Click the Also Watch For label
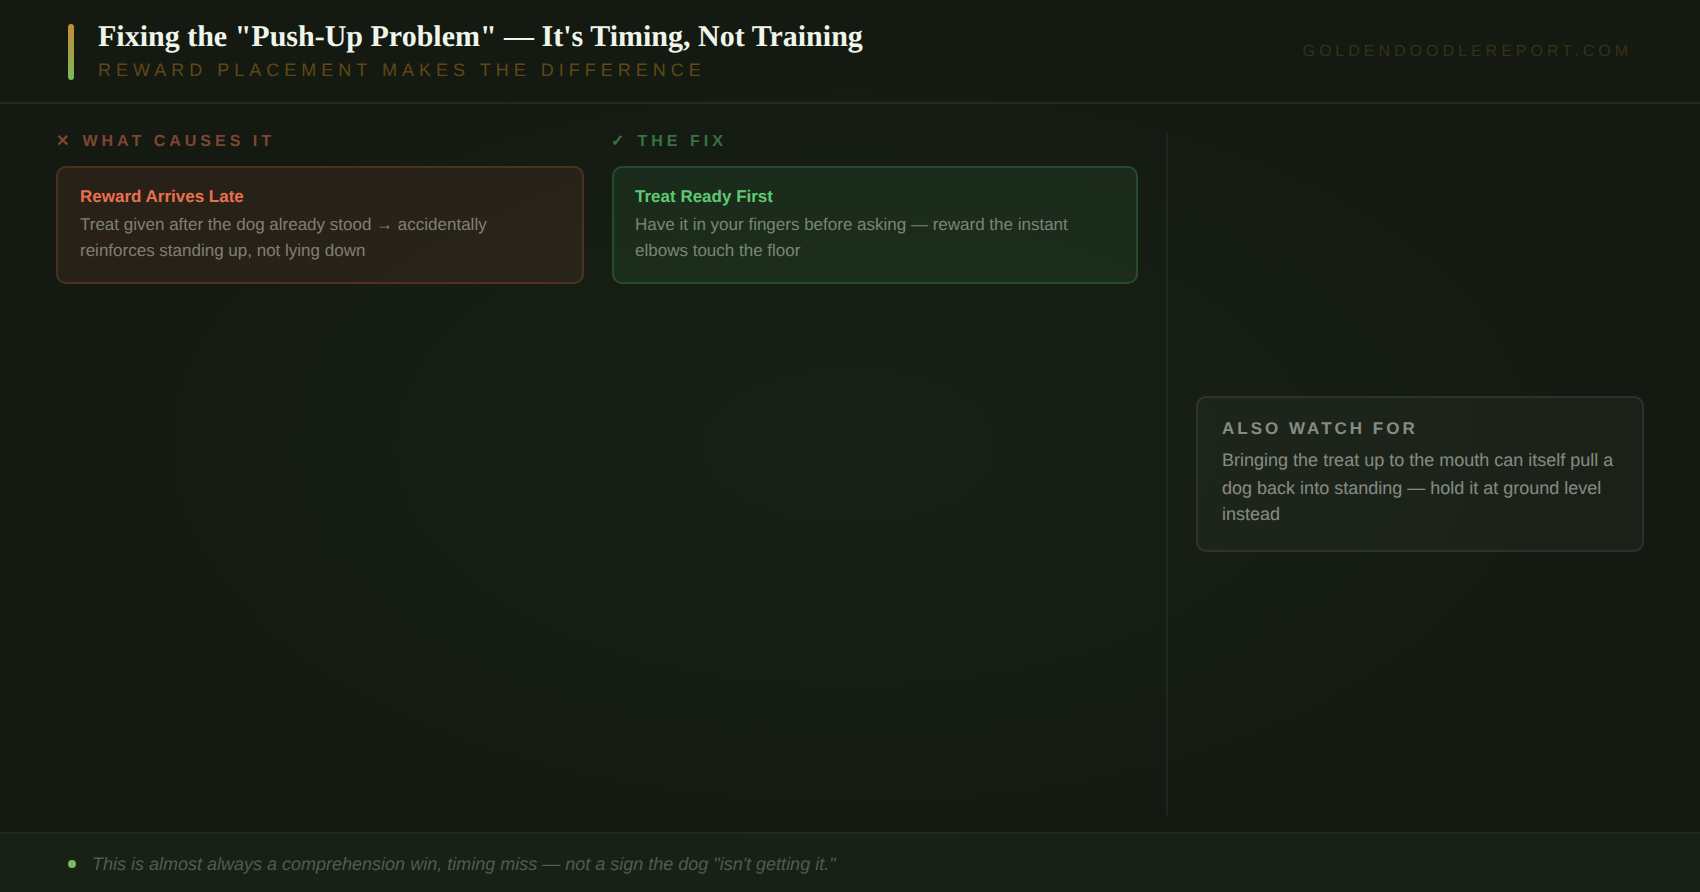Screen dimensions: 1700x892 click(1319, 428)
